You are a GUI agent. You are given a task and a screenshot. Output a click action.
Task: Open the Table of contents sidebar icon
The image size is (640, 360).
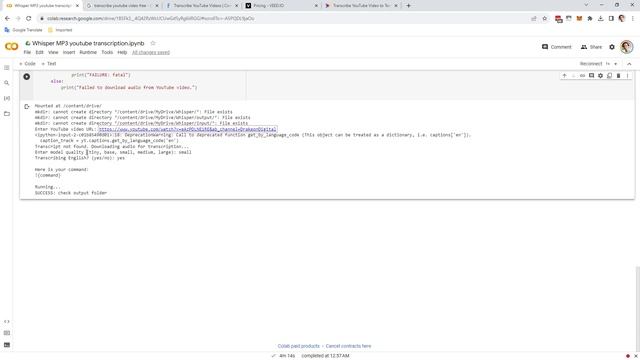point(7,68)
